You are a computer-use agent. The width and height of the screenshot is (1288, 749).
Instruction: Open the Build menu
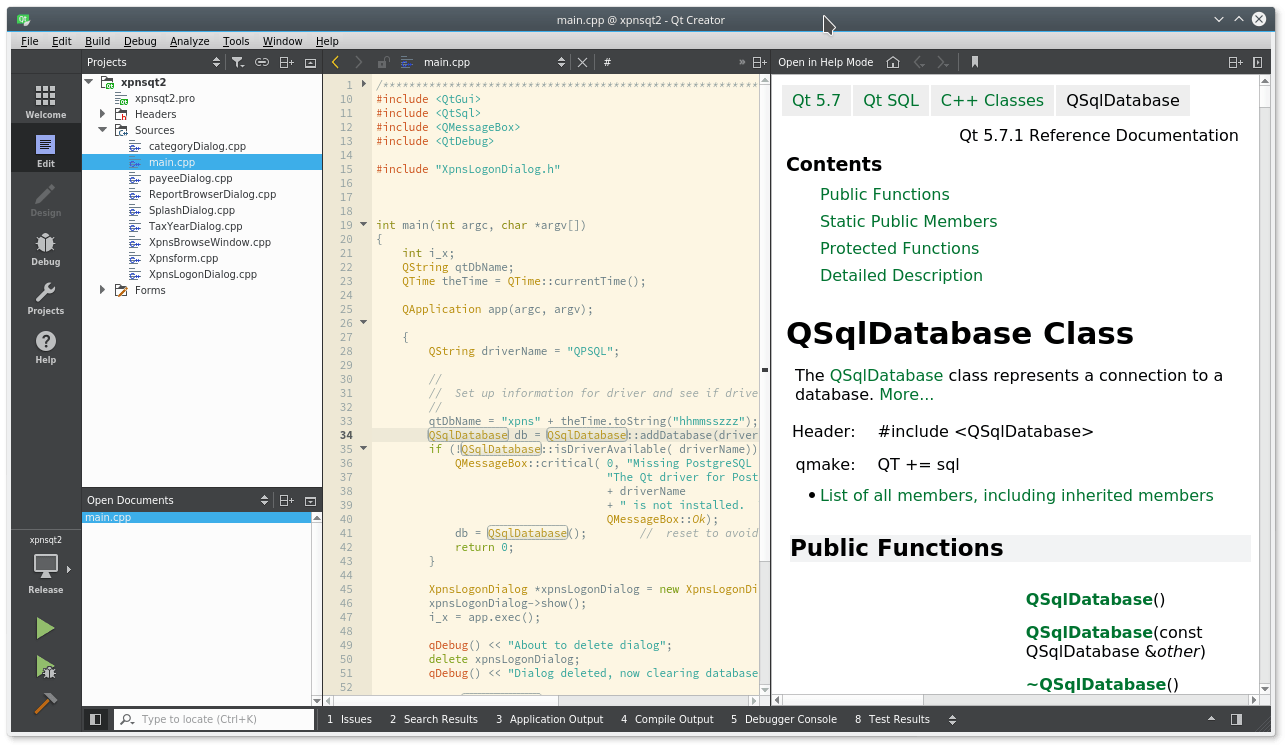pos(98,41)
